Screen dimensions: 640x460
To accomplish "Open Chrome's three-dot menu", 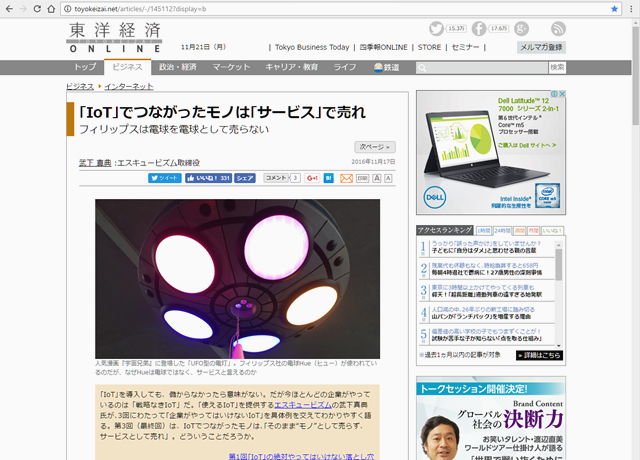I will [631, 8].
